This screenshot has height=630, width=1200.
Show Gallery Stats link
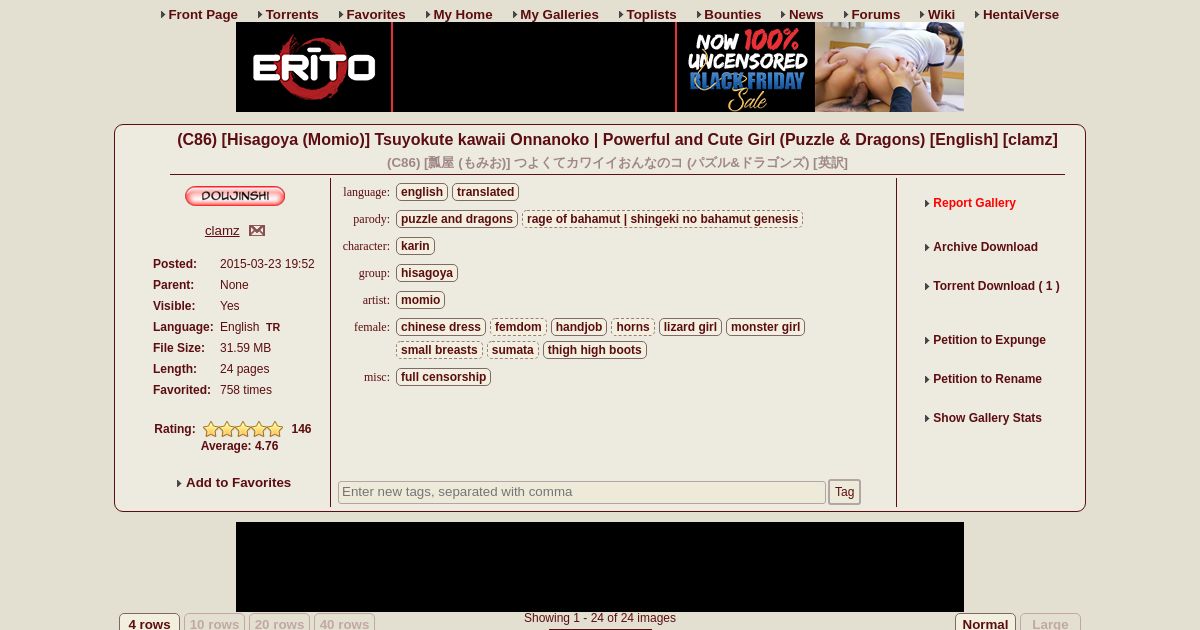987,418
